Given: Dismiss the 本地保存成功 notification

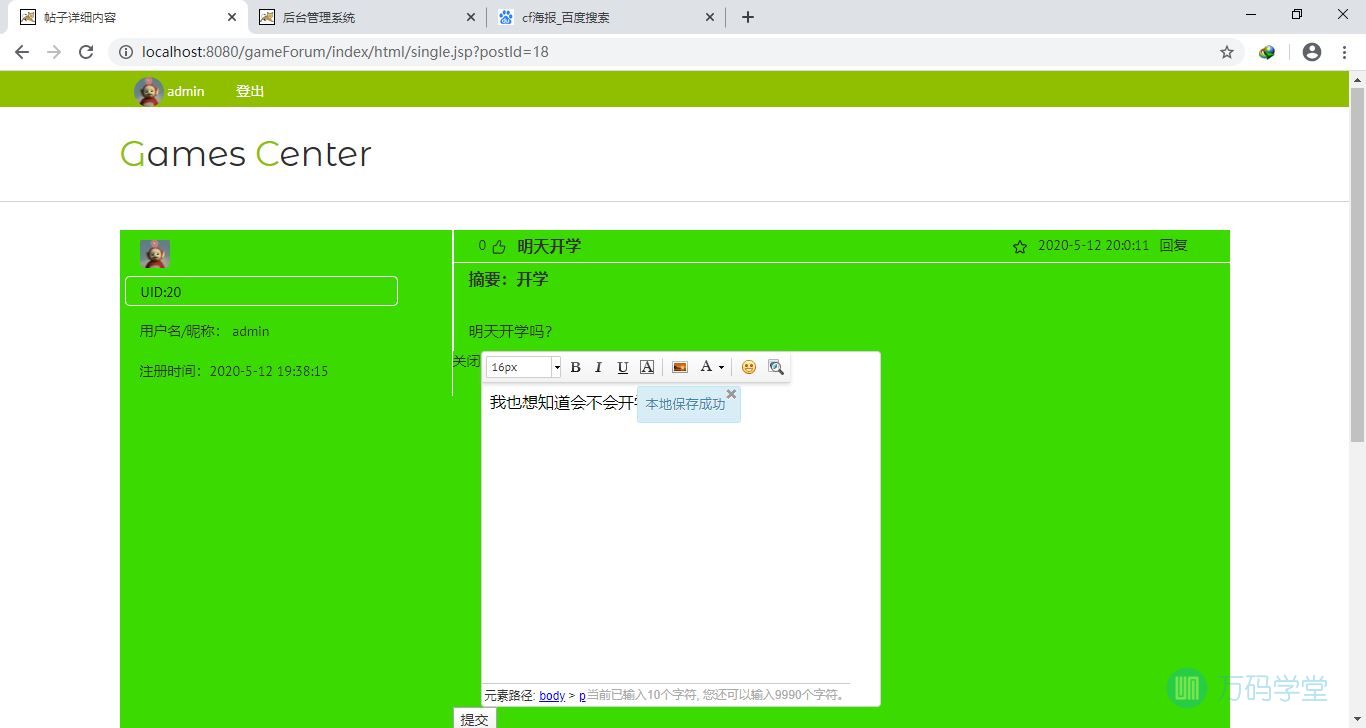Looking at the screenshot, I should pyautogui.click(x=731, y=394).
